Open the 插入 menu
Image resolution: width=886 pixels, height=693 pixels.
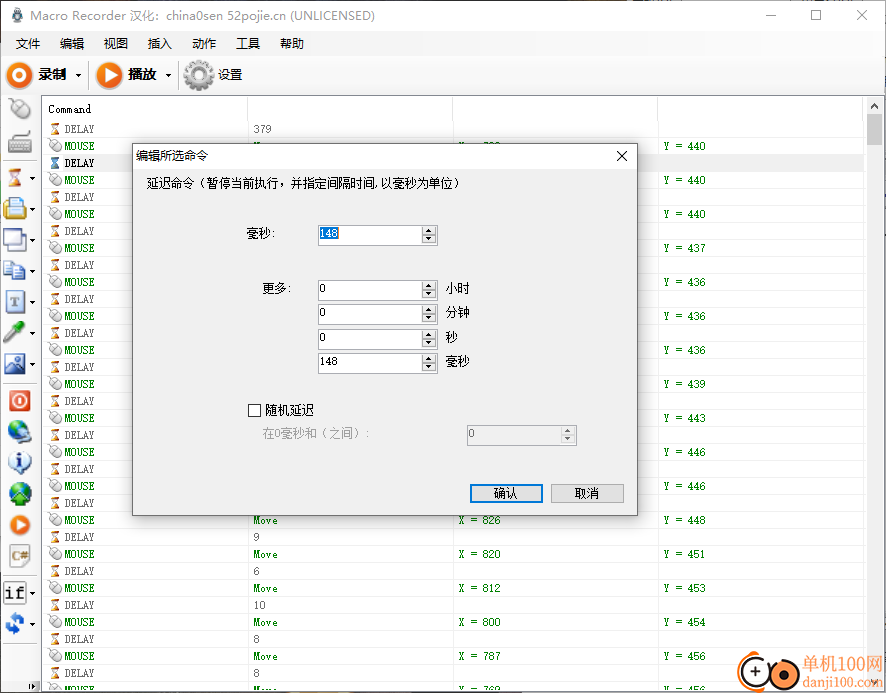(x=159, y=44)
